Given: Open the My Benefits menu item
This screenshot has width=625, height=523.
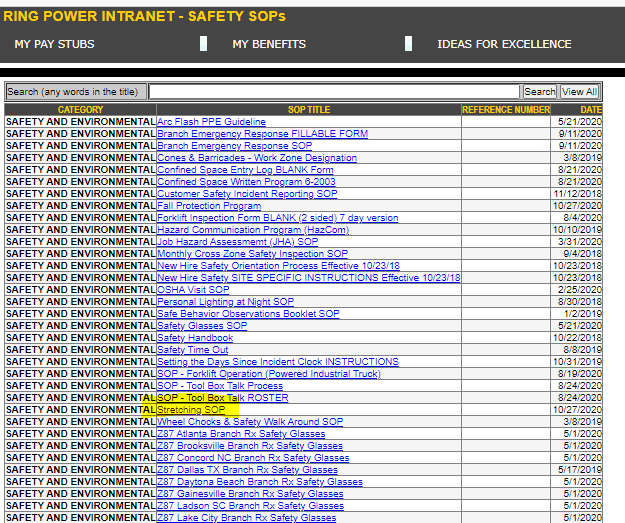Looking at the screenshot, I should pyautogui.click(x=268, y=44).
